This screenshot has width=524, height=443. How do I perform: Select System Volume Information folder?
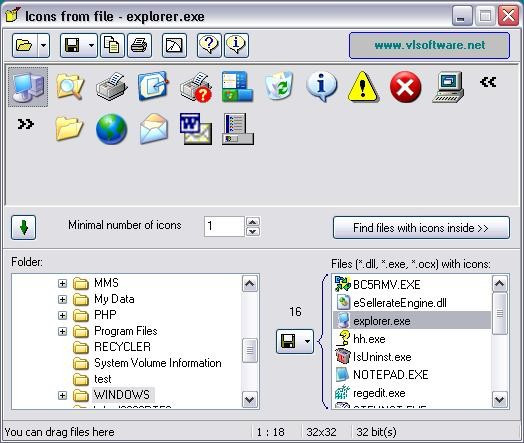[158, 363]
